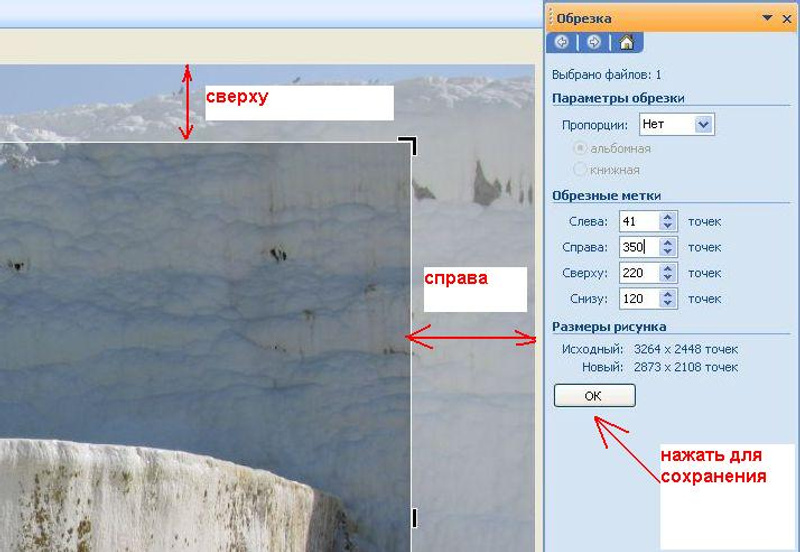Close the Обрезка task pane
The image size is (800, 552).
tap(787, 19)
